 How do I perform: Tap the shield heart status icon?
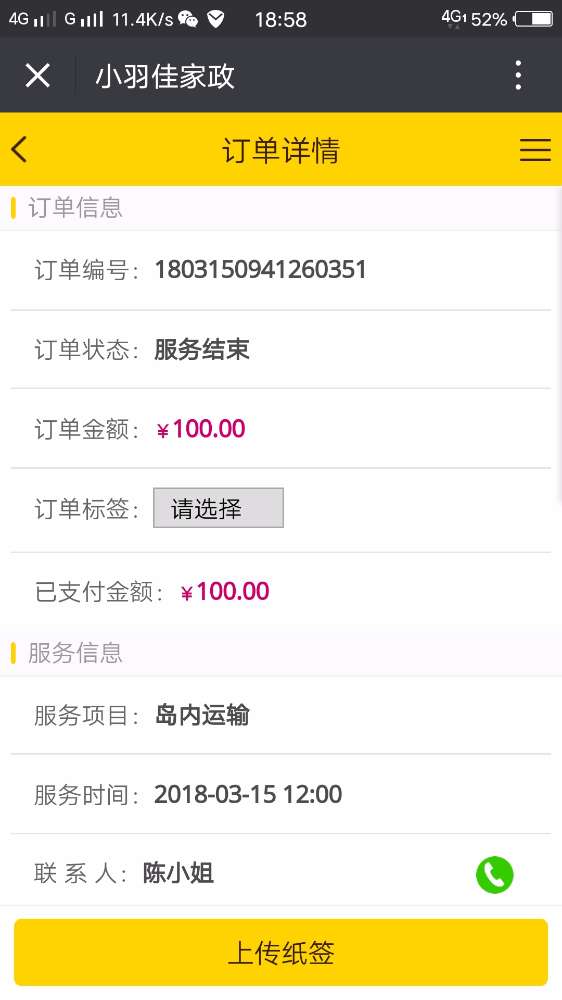pos(216,19)
